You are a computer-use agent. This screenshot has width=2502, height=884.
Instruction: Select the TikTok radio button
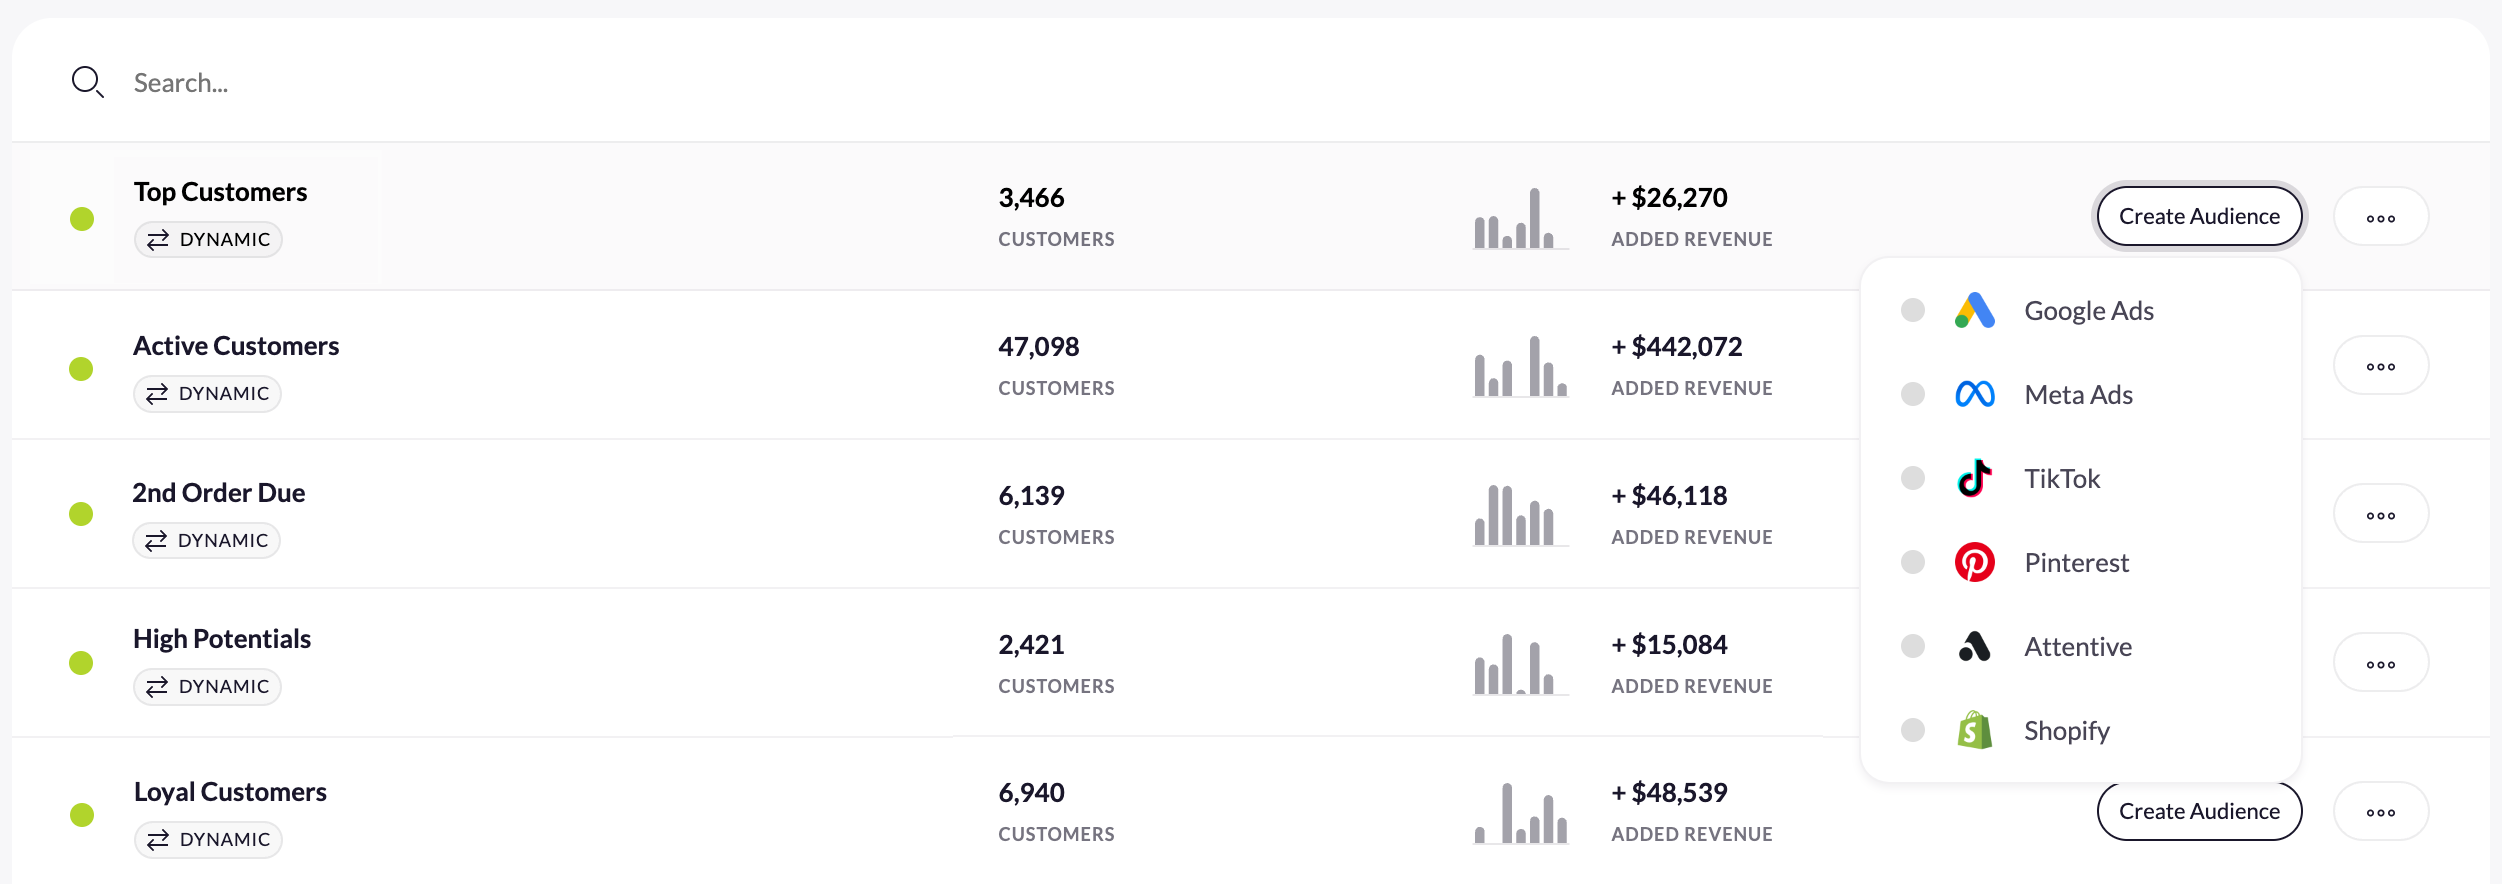(x=1912, y=479)
